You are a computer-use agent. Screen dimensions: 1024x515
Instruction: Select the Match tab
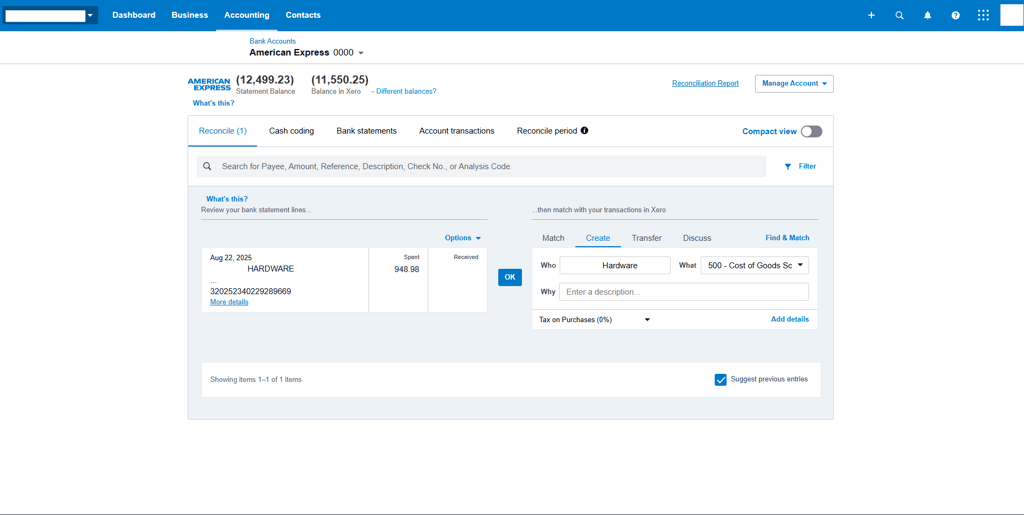coord(553,238)
